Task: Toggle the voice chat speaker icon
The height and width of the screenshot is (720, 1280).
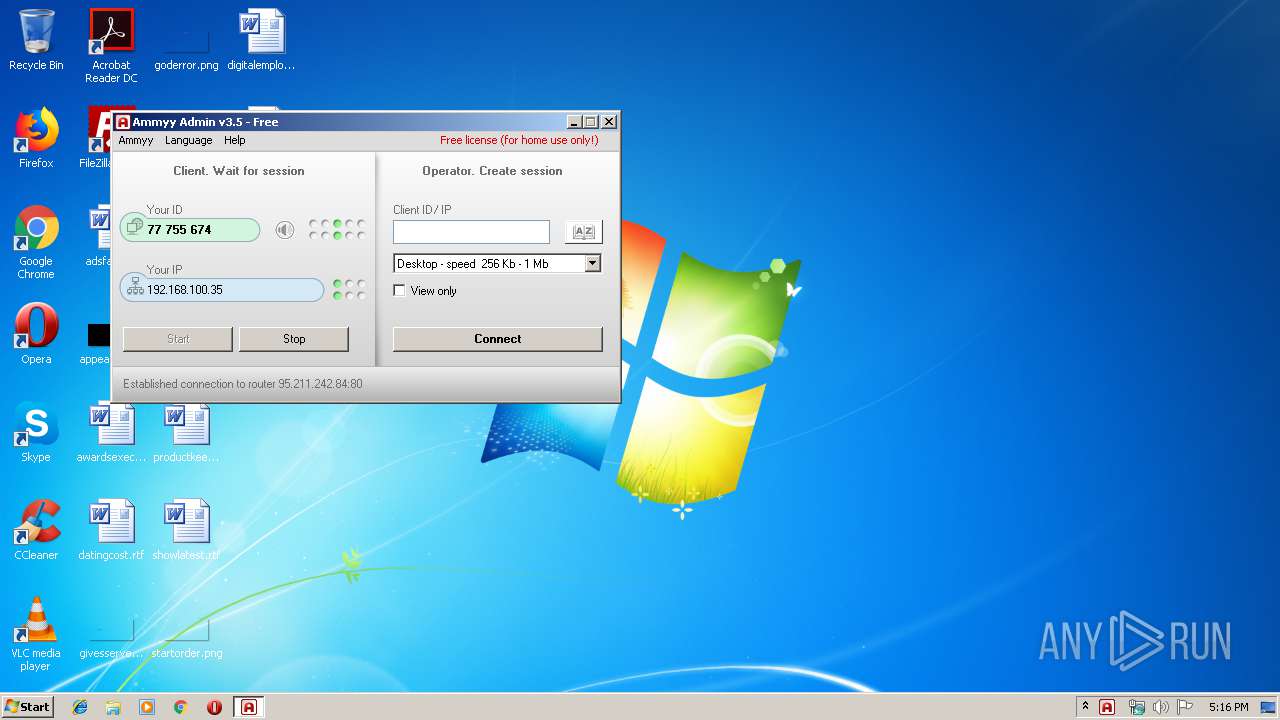Action: coord(285,231)
